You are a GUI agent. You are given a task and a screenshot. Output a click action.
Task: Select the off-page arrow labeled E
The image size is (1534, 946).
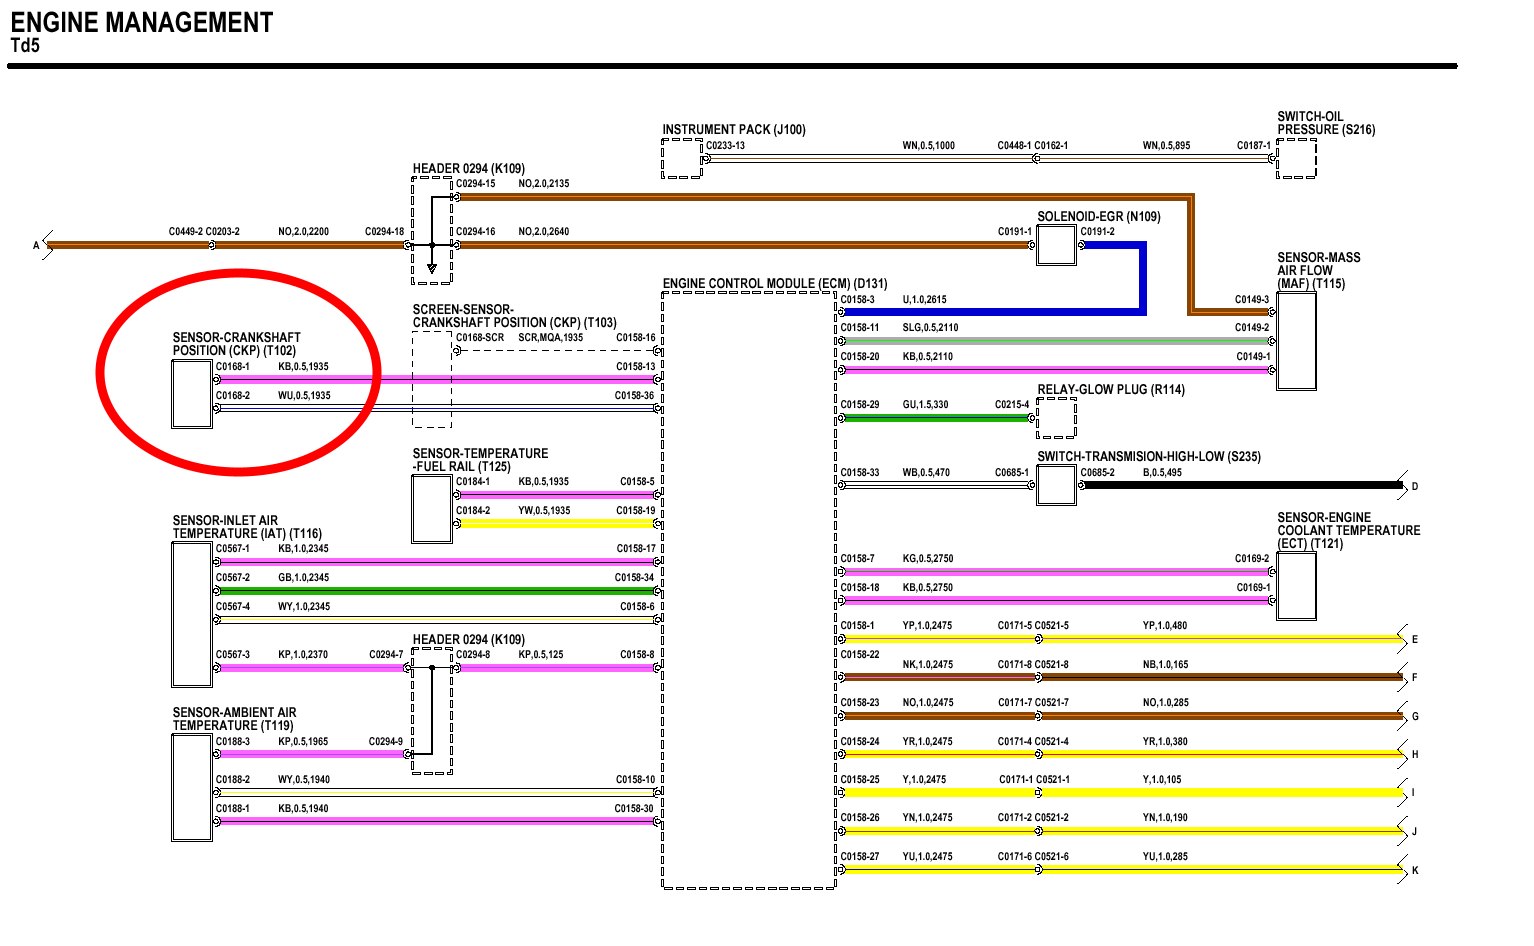1405,639
